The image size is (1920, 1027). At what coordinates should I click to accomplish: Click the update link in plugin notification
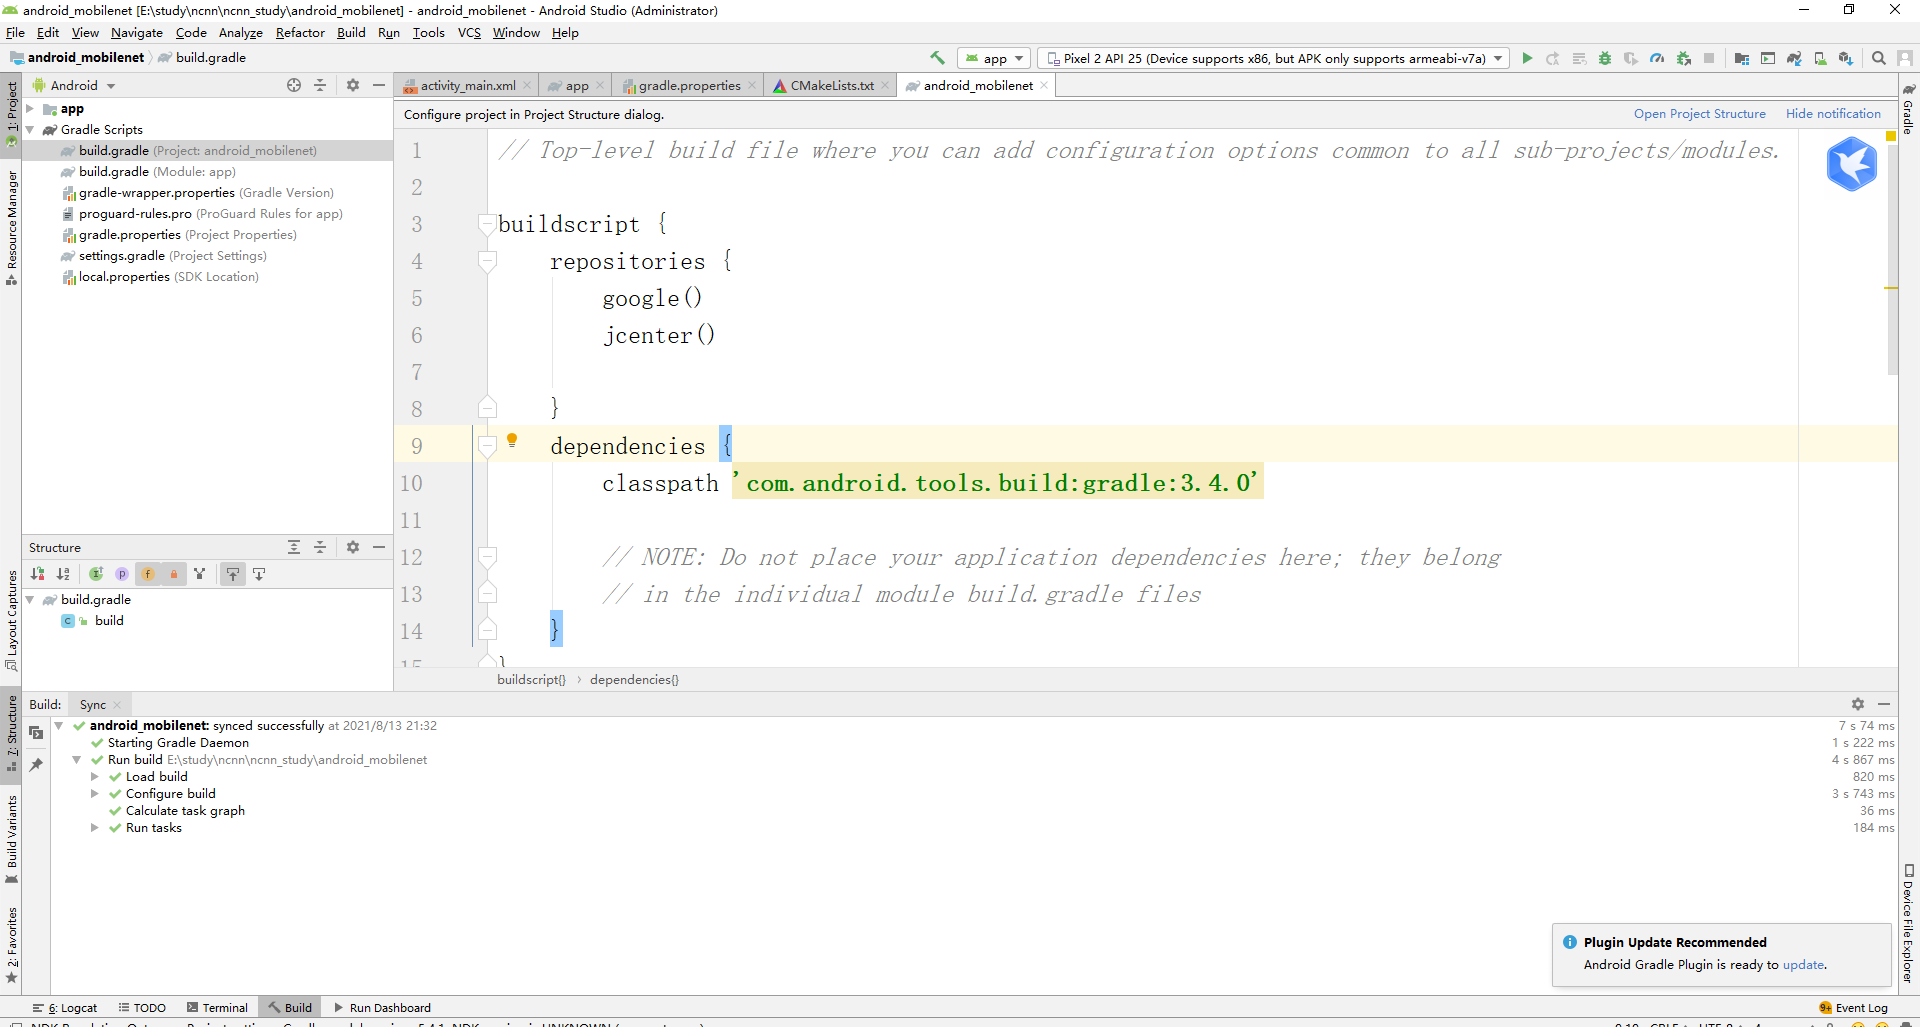[x=1803, y=965]
